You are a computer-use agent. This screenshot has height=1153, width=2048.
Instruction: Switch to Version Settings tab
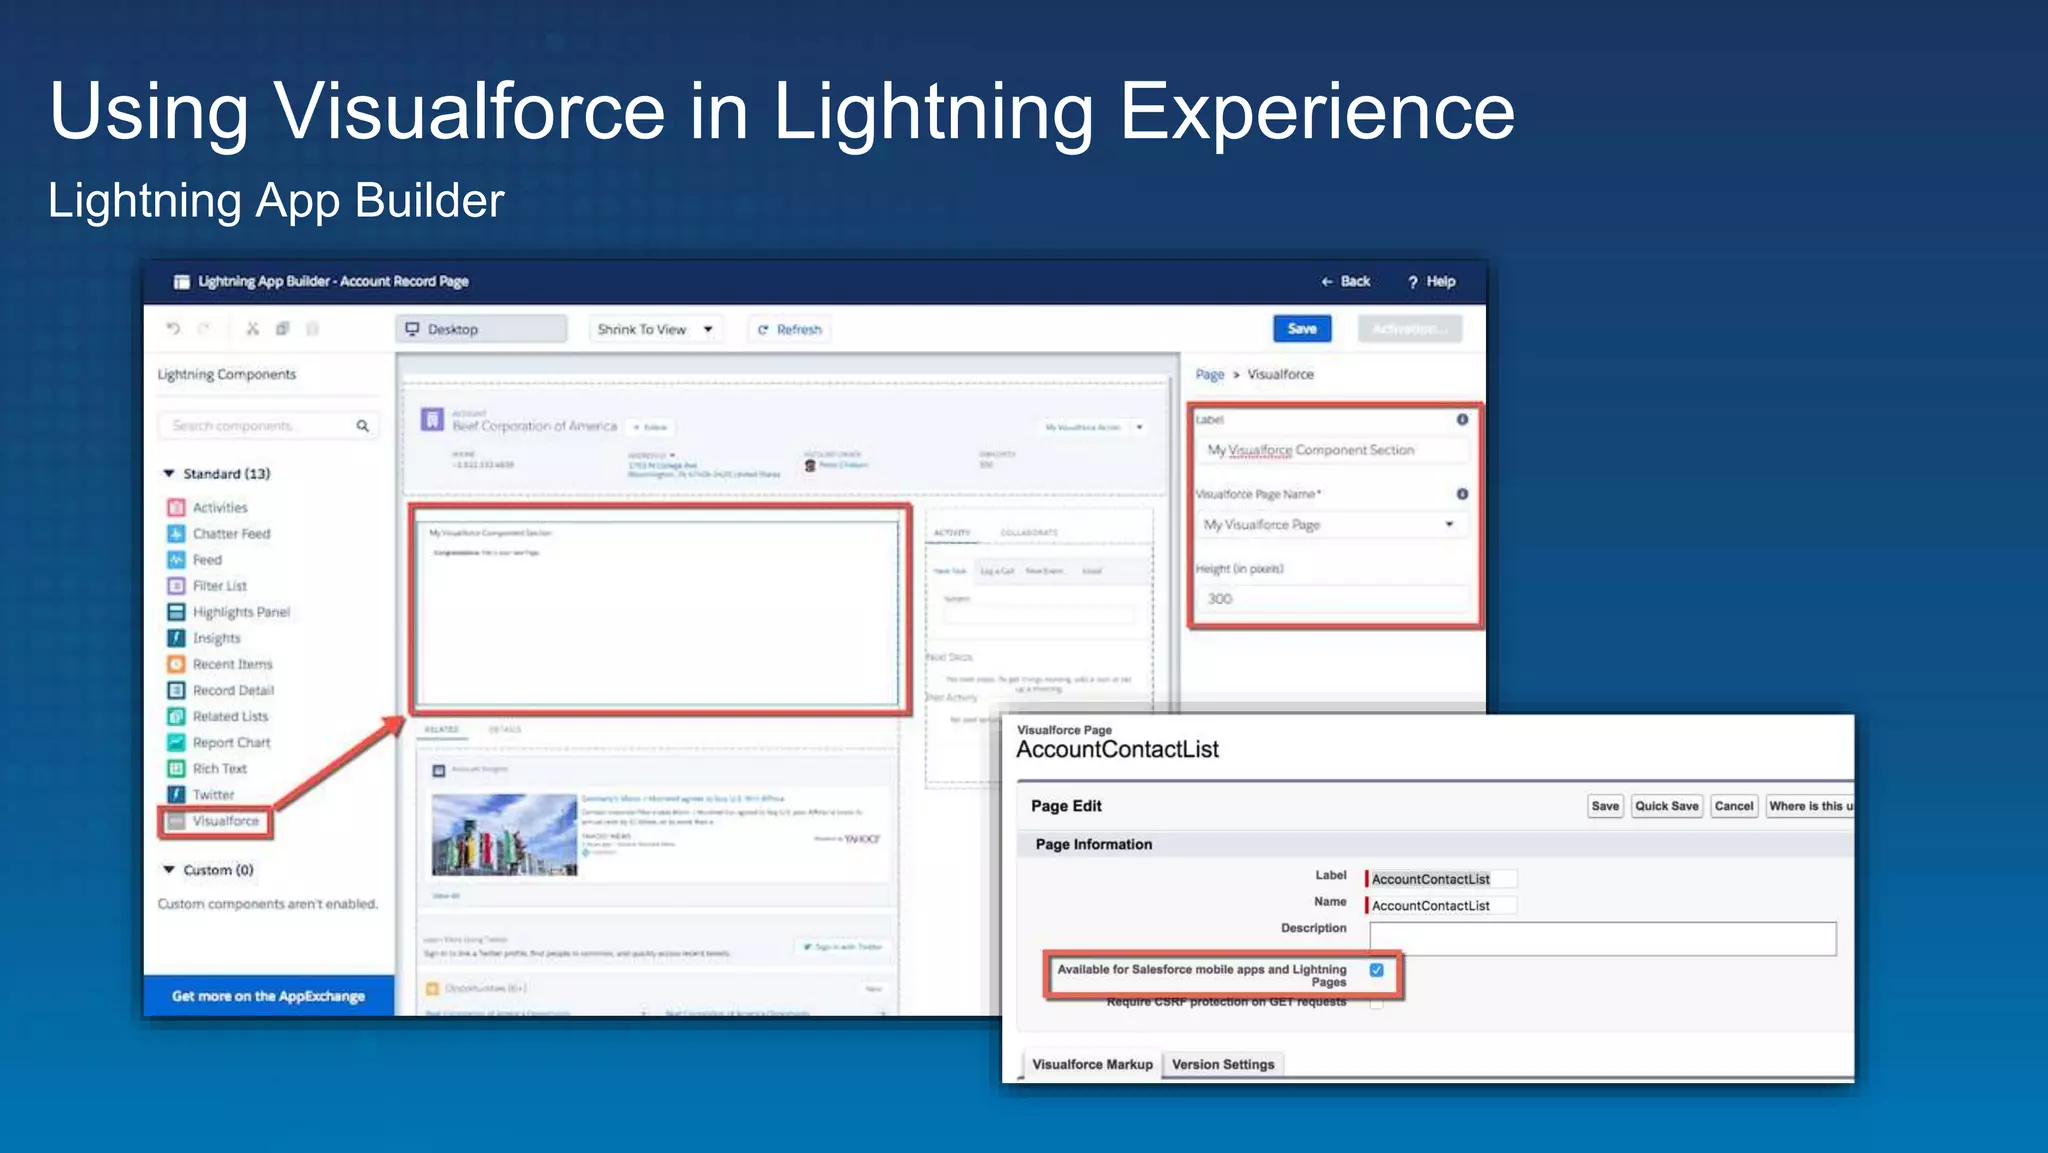pos(1223,1064)
